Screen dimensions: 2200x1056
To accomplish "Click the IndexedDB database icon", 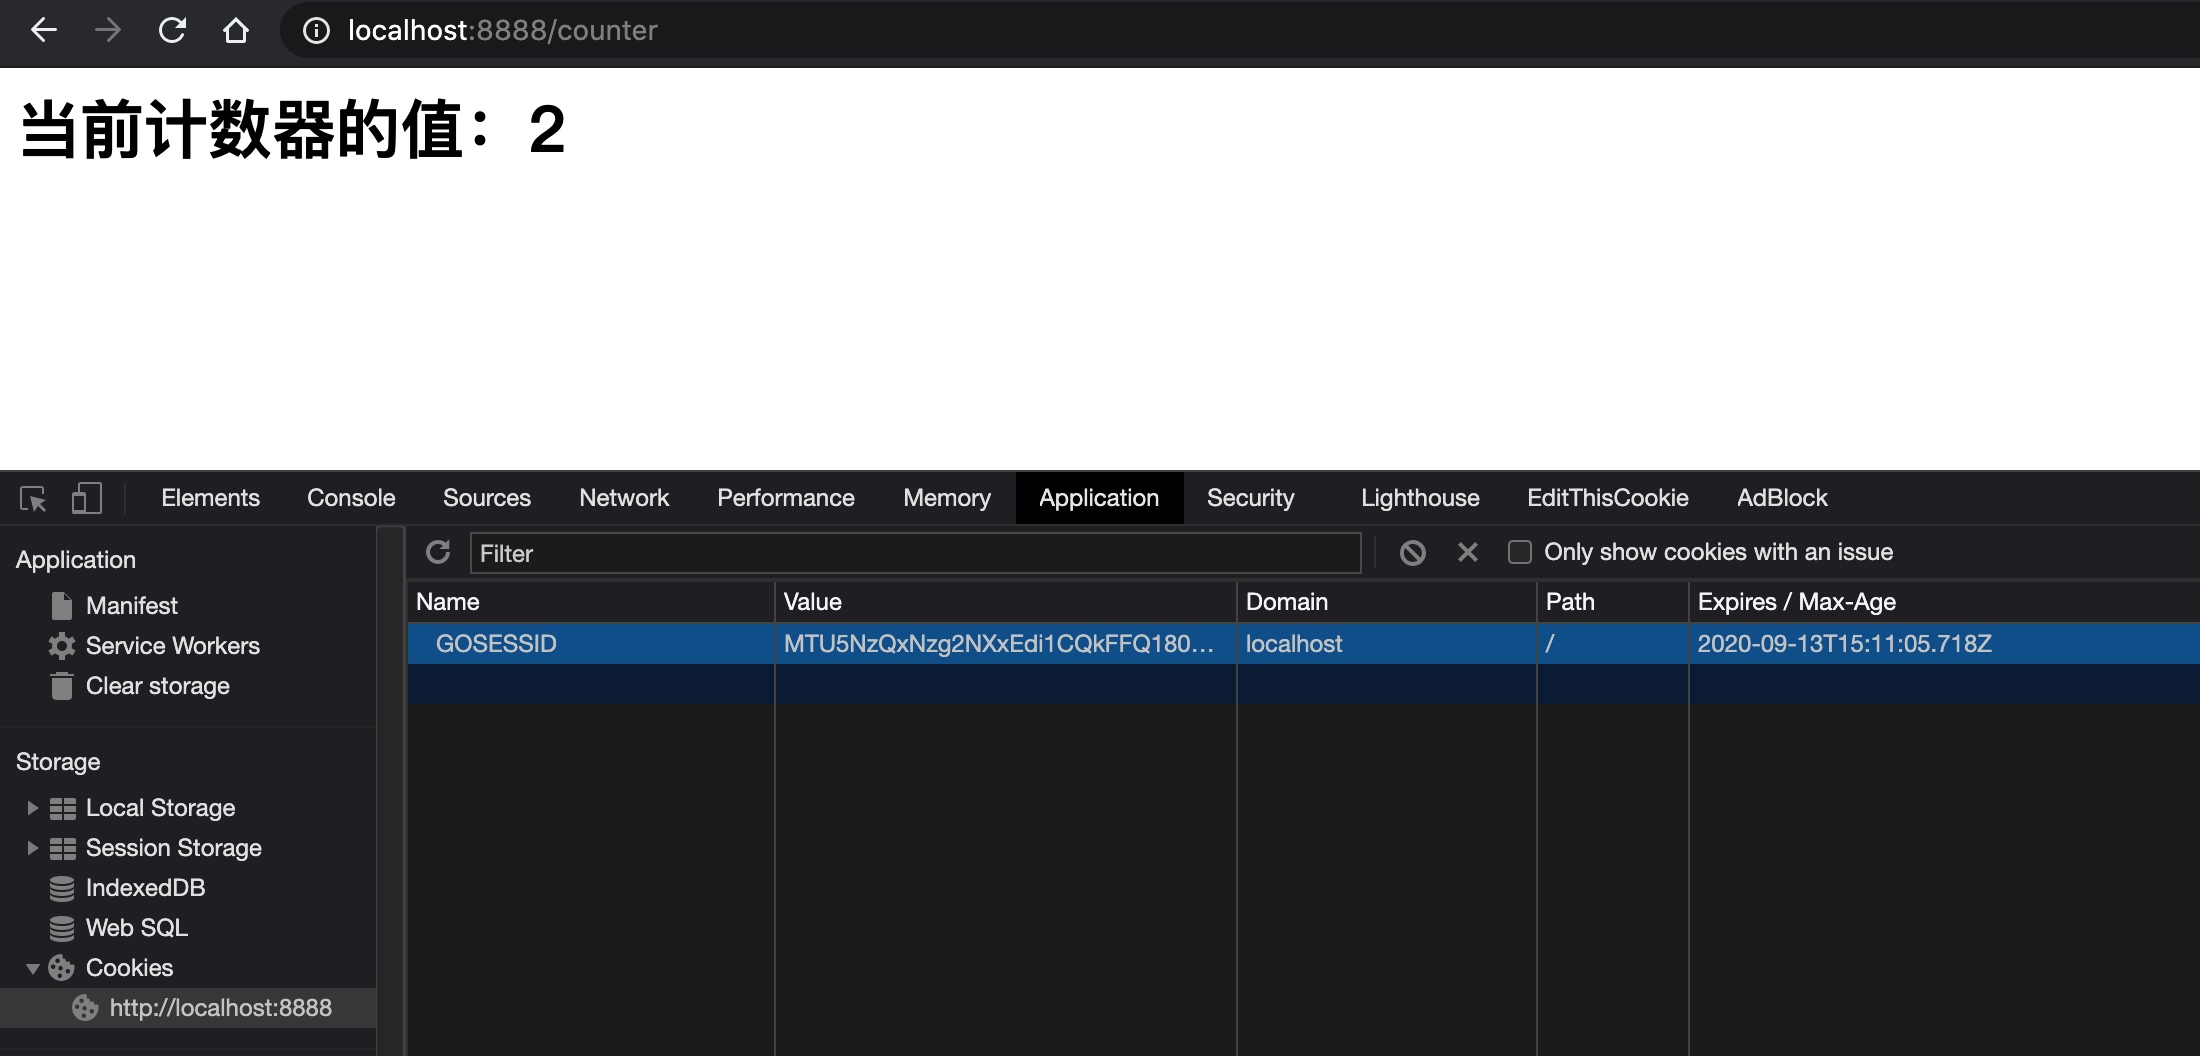I will click(x=62, y=888).
